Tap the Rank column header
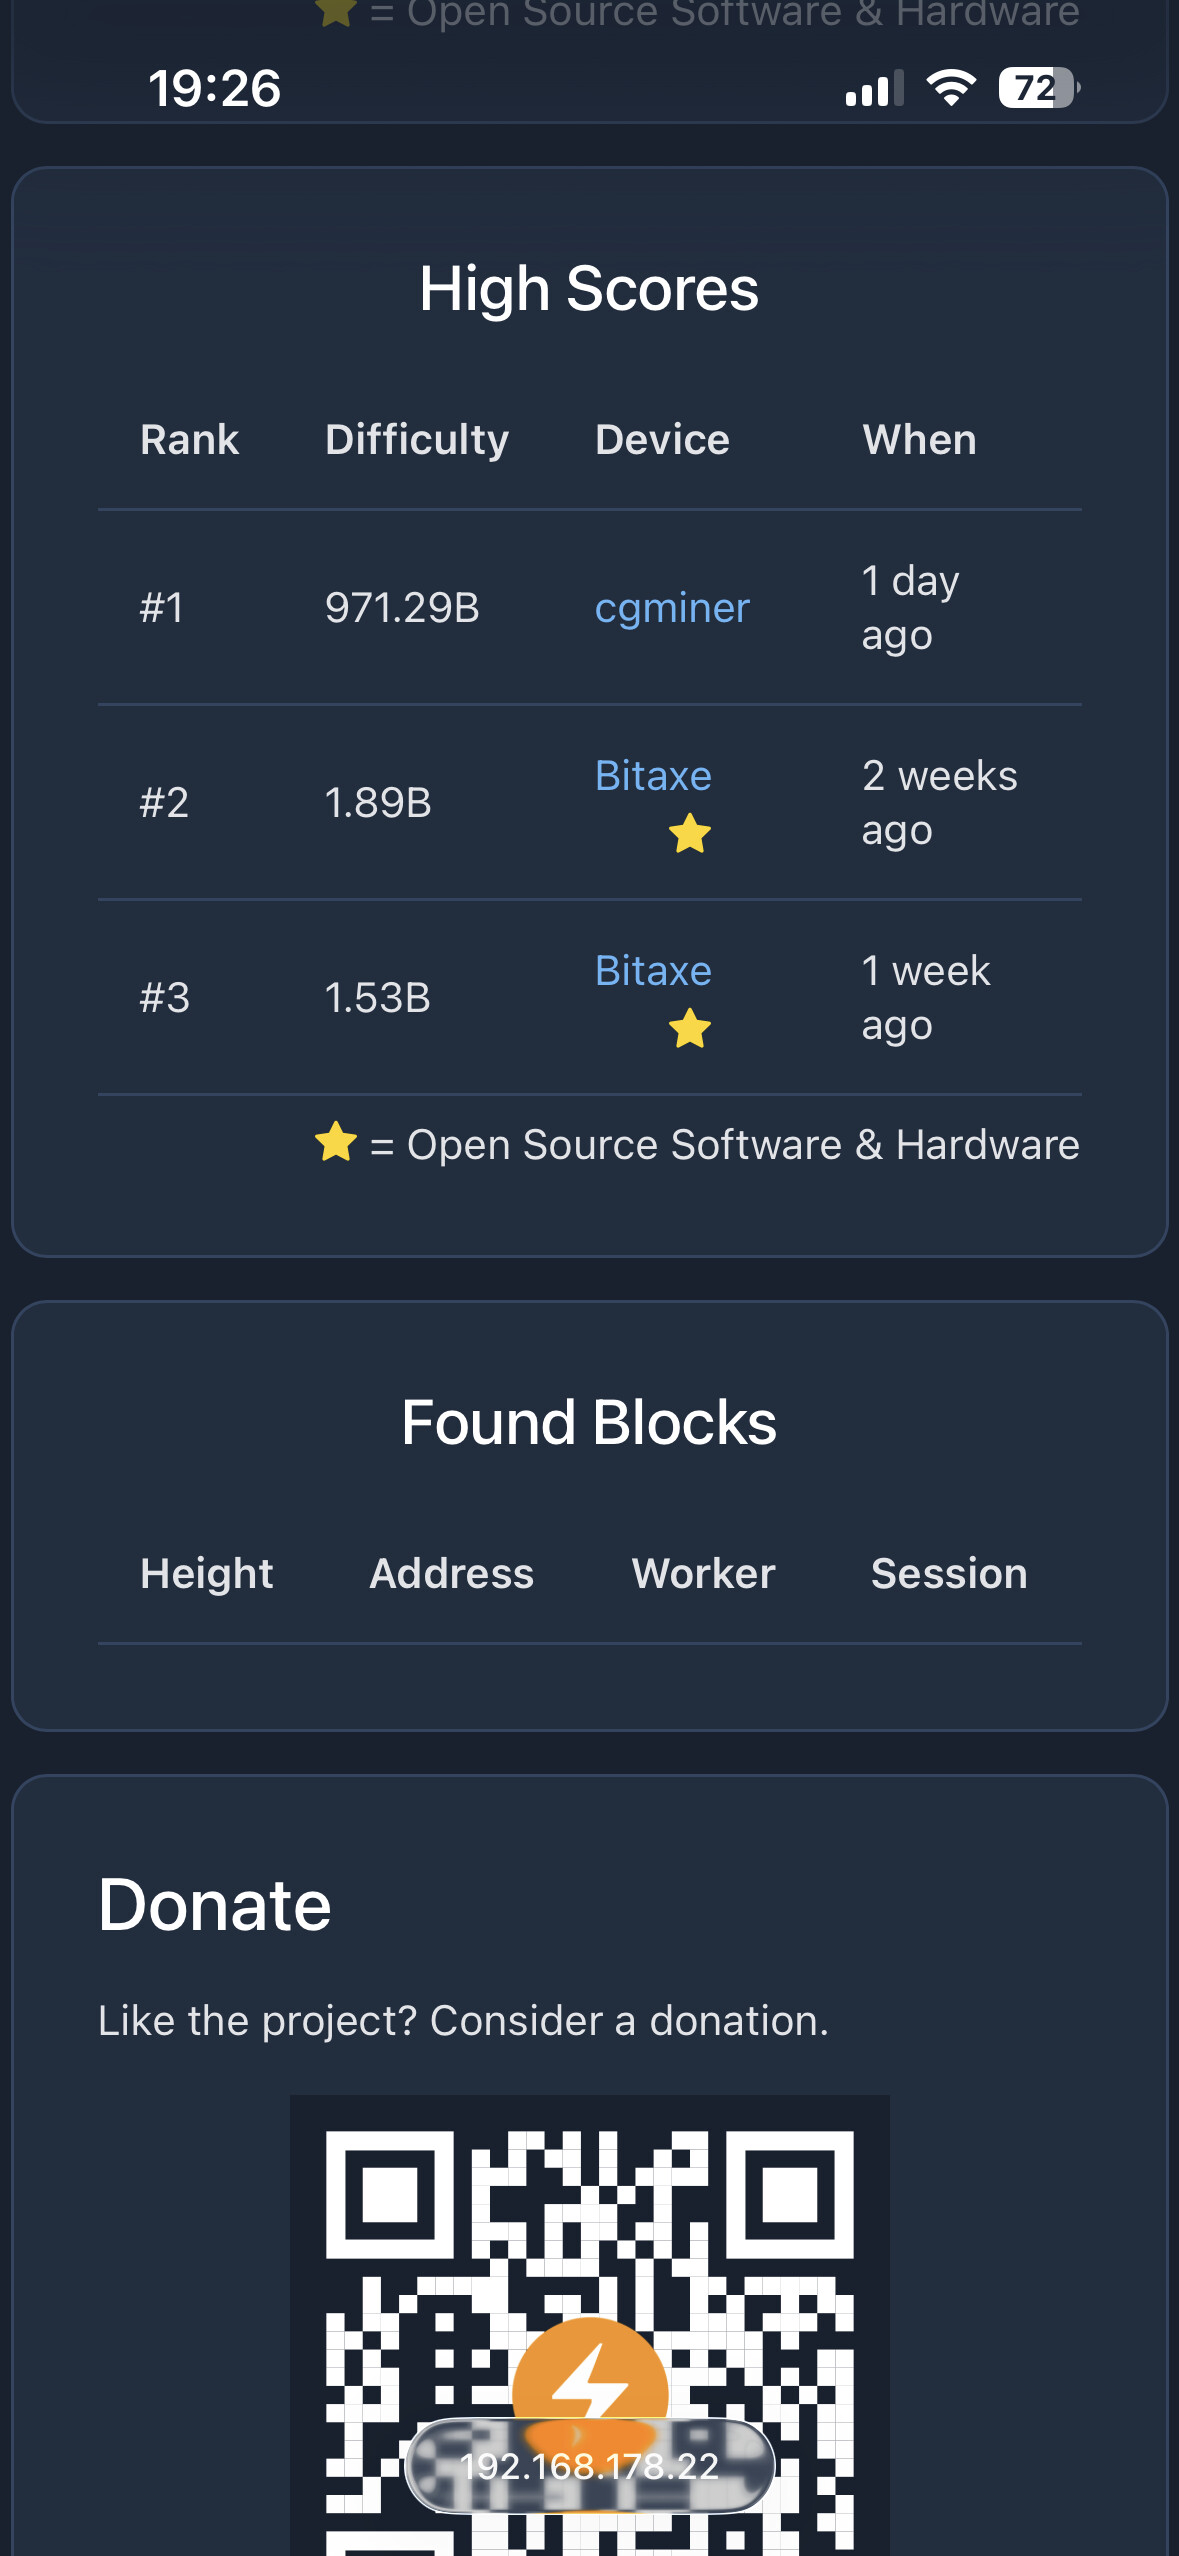This screenshot has width=1179, height=2556. point(190,440)
